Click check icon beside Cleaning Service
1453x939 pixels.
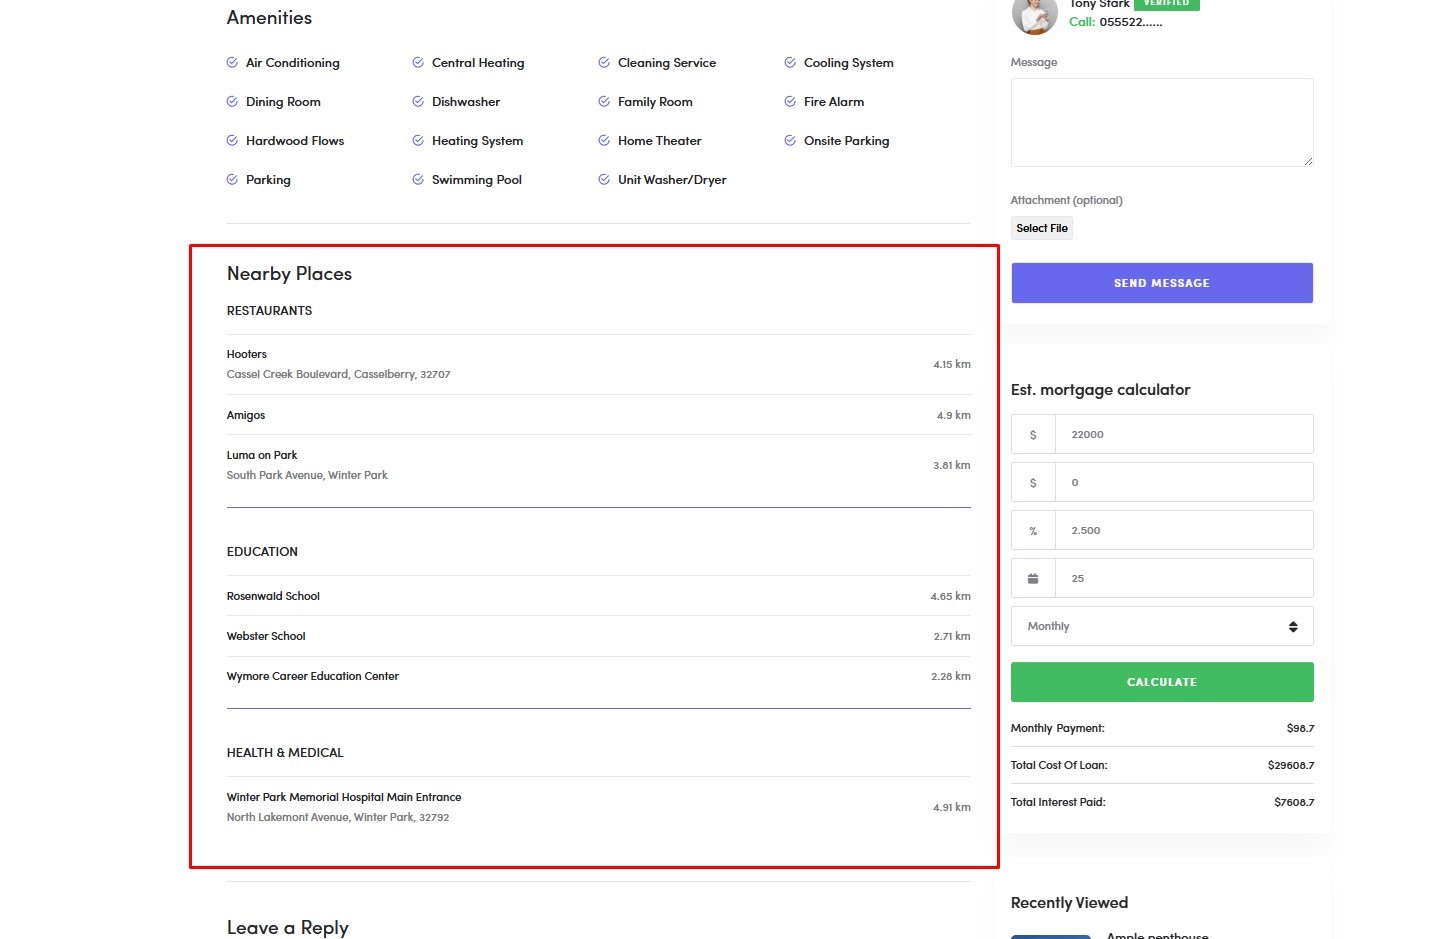coord(604,62)
